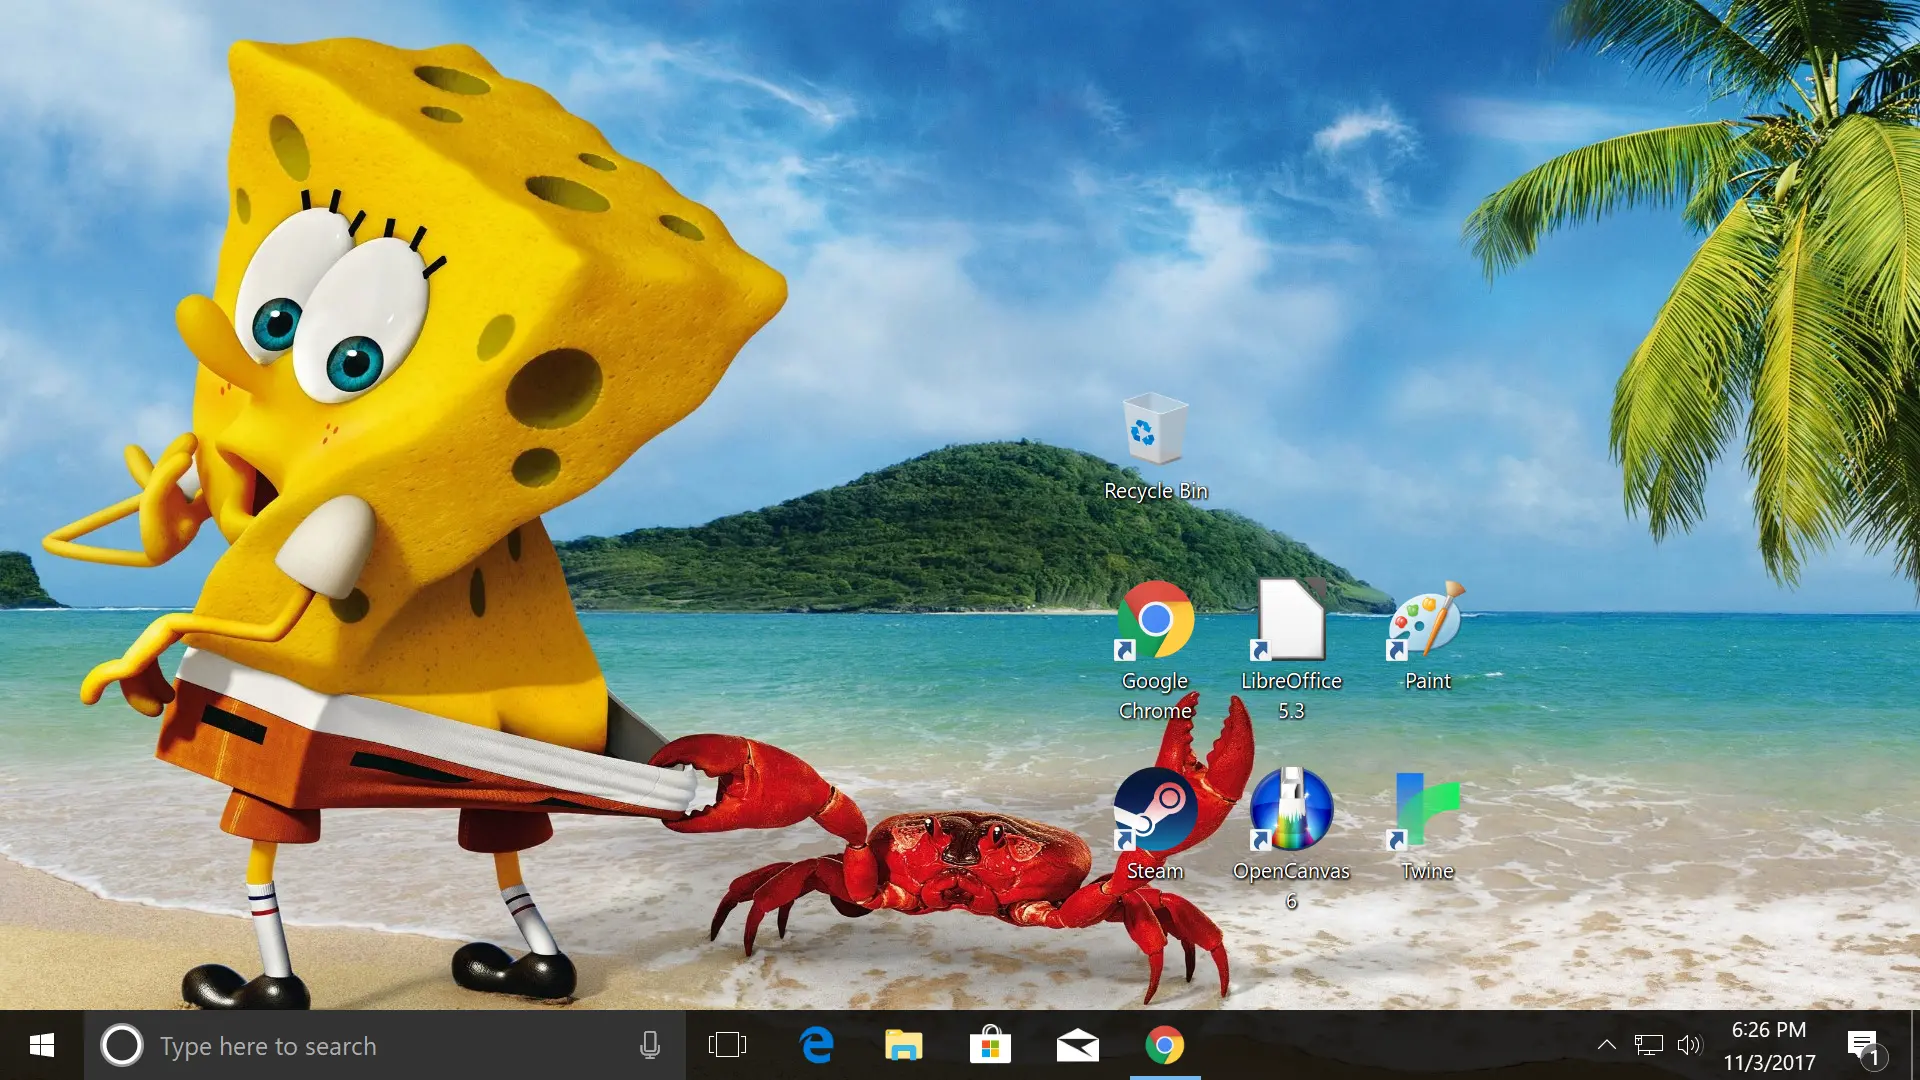The height and width of the screenshot is (1080, 1920).
Task: Click the Cortana circle icon
Action: click(x=122, y=1046)
